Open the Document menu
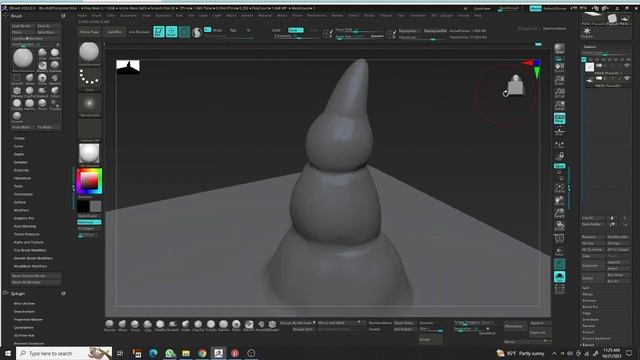Image resolution: width=640 pixels, height=360 pixels. coord(128,16)
